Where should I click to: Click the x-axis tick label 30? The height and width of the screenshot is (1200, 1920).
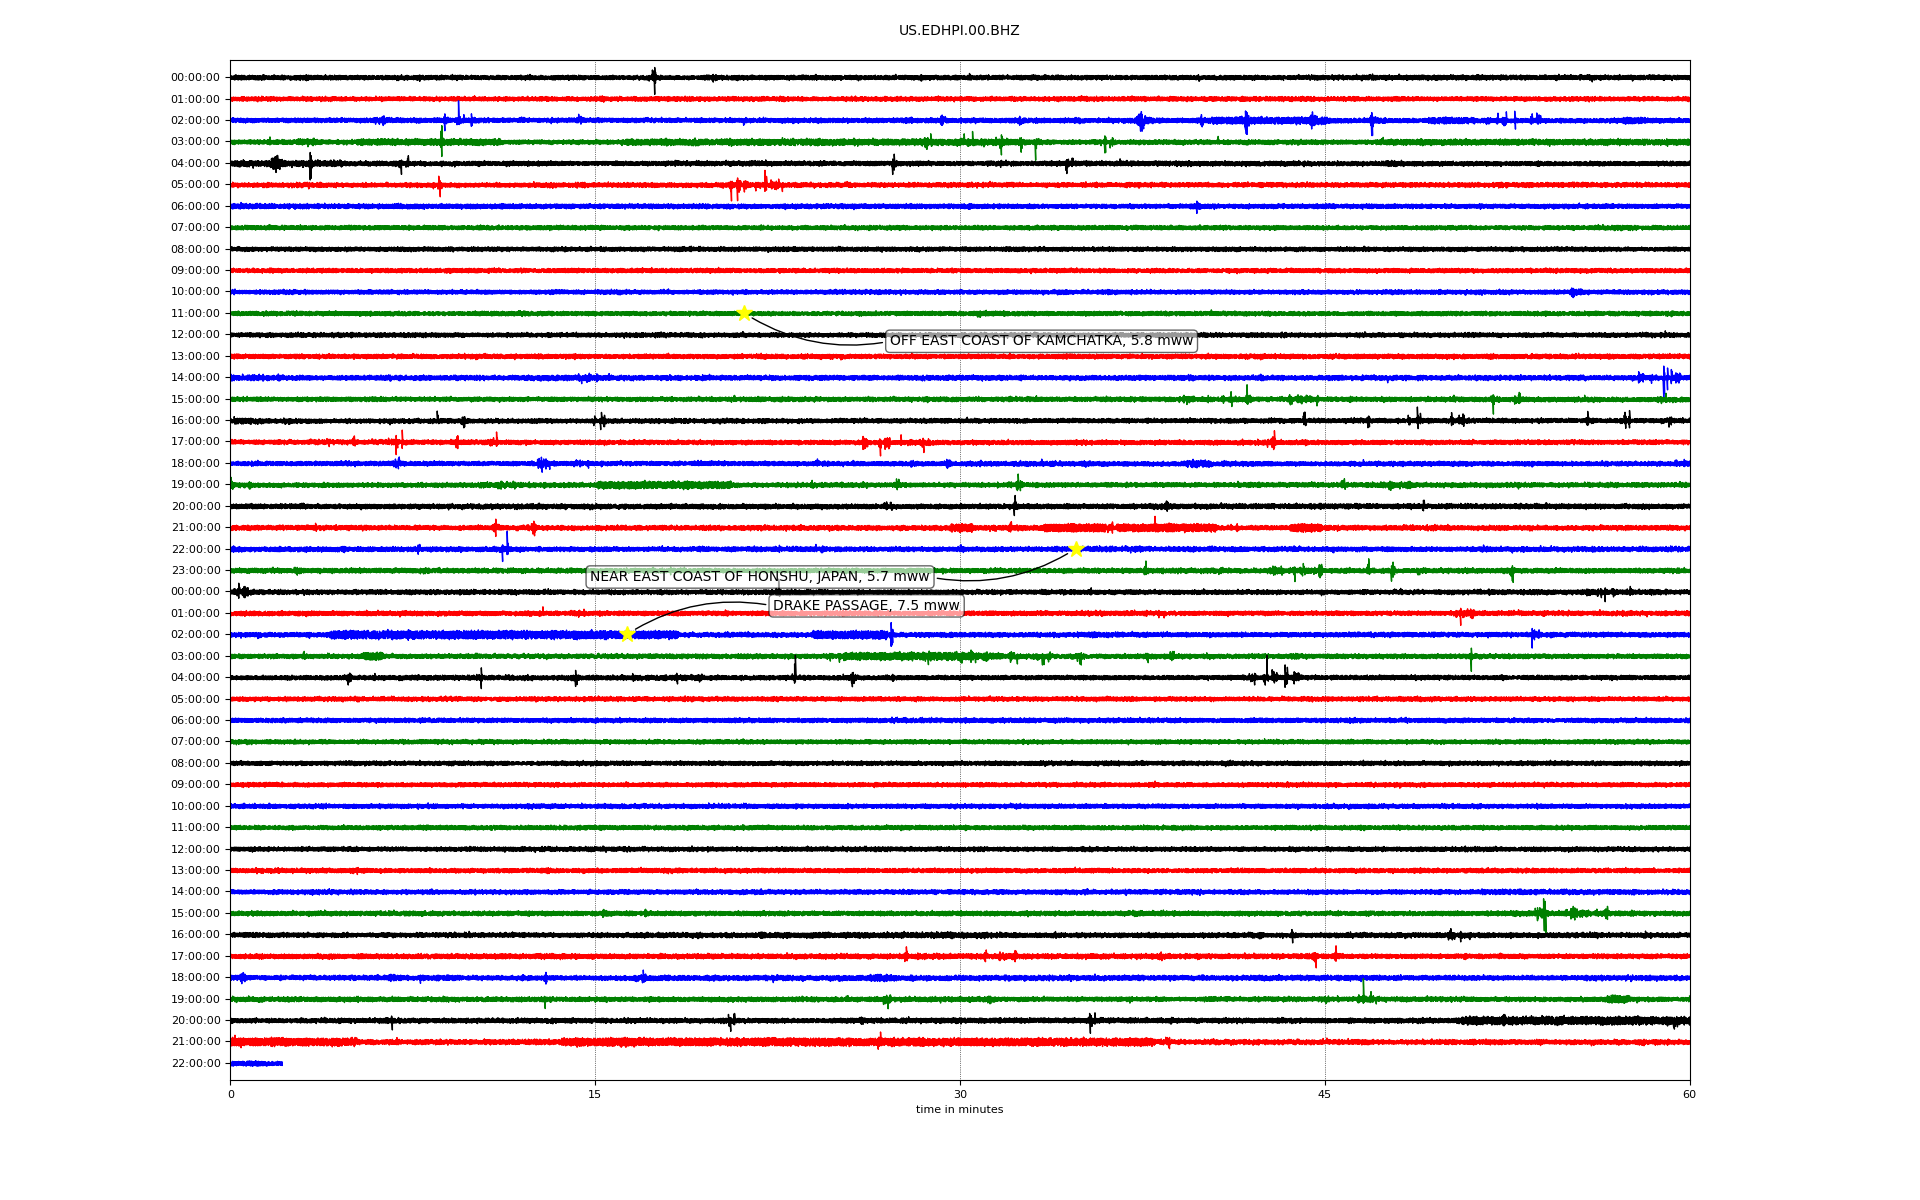960,1094
